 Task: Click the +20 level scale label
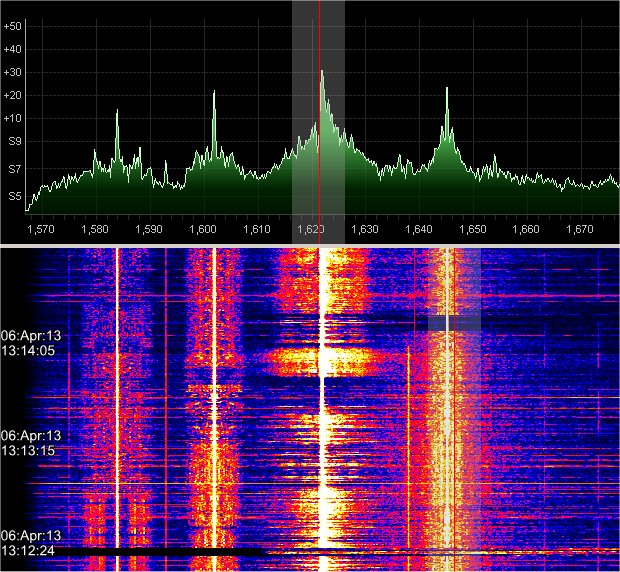[12, 95]
